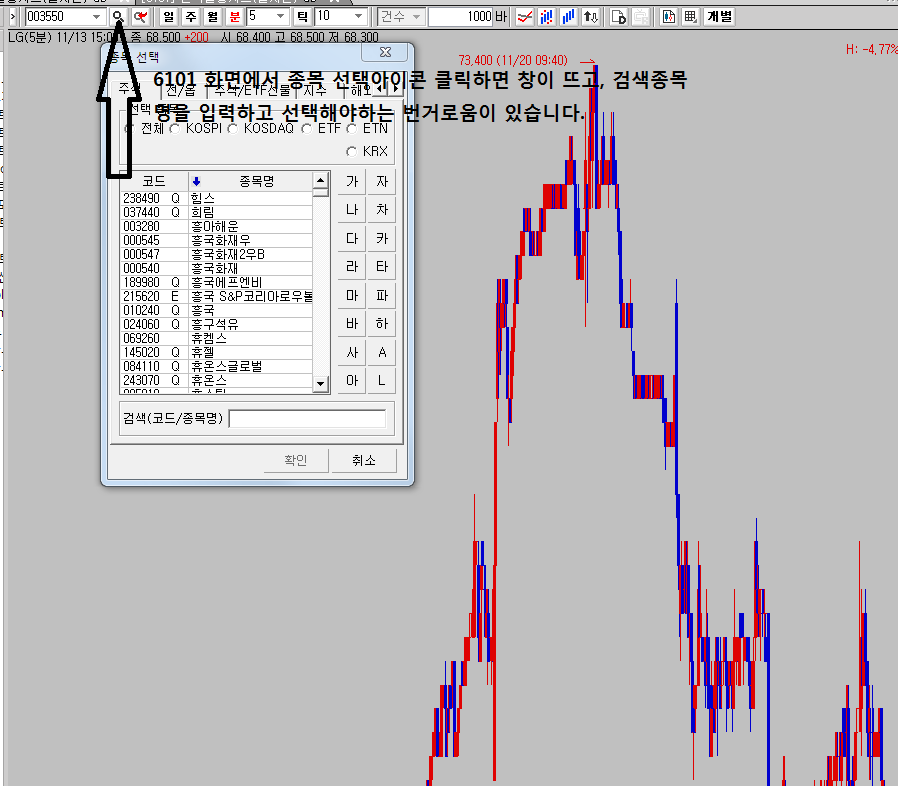Open the minute interval dropdown showing 5

click(x=280, y=17)
